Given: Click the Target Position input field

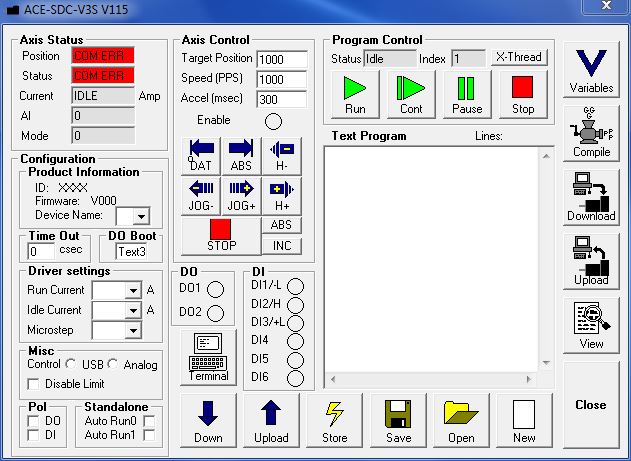Looking at the screenshot, I should coord(281,59).
